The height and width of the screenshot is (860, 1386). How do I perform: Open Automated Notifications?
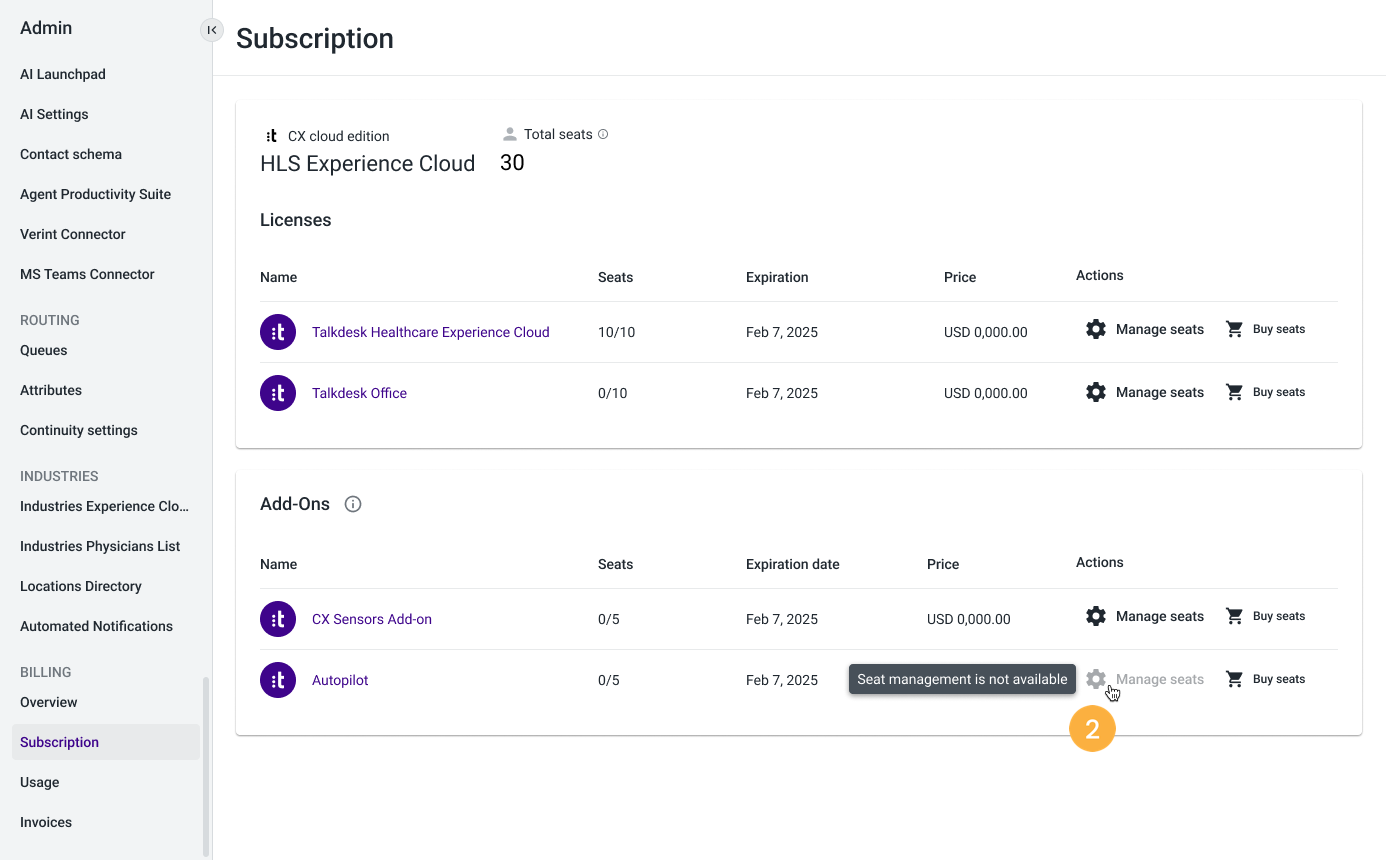tap(96, 626)
